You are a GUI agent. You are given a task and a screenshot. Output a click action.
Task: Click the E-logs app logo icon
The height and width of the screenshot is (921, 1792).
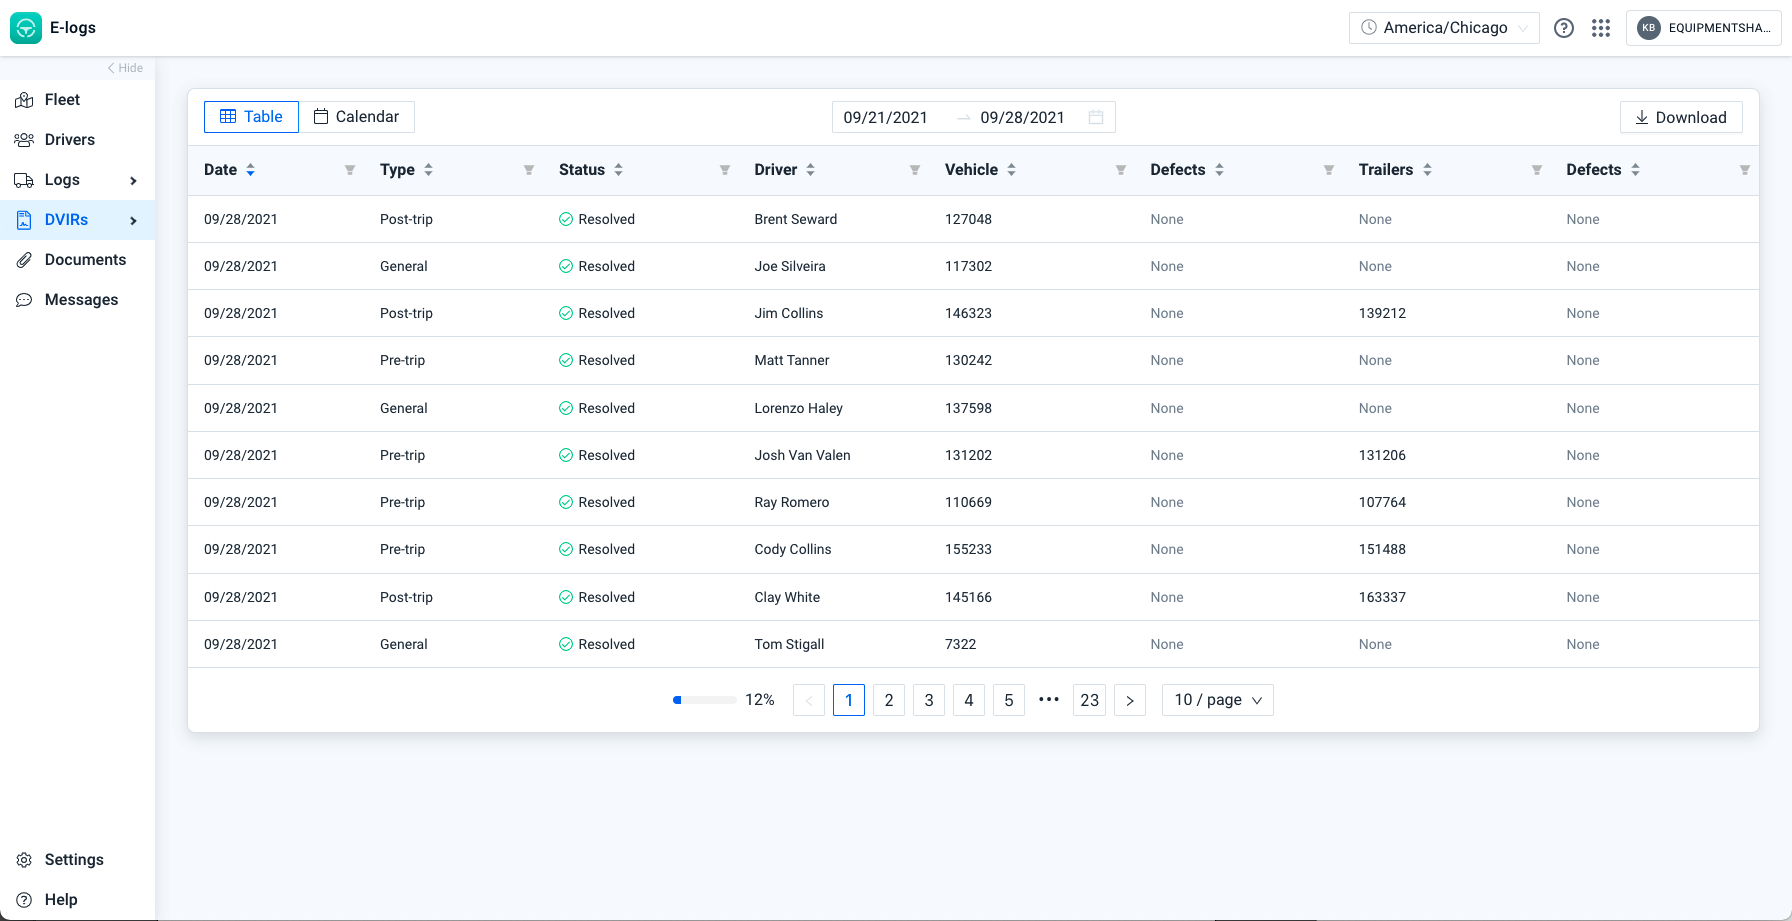[x=26, y=28]
